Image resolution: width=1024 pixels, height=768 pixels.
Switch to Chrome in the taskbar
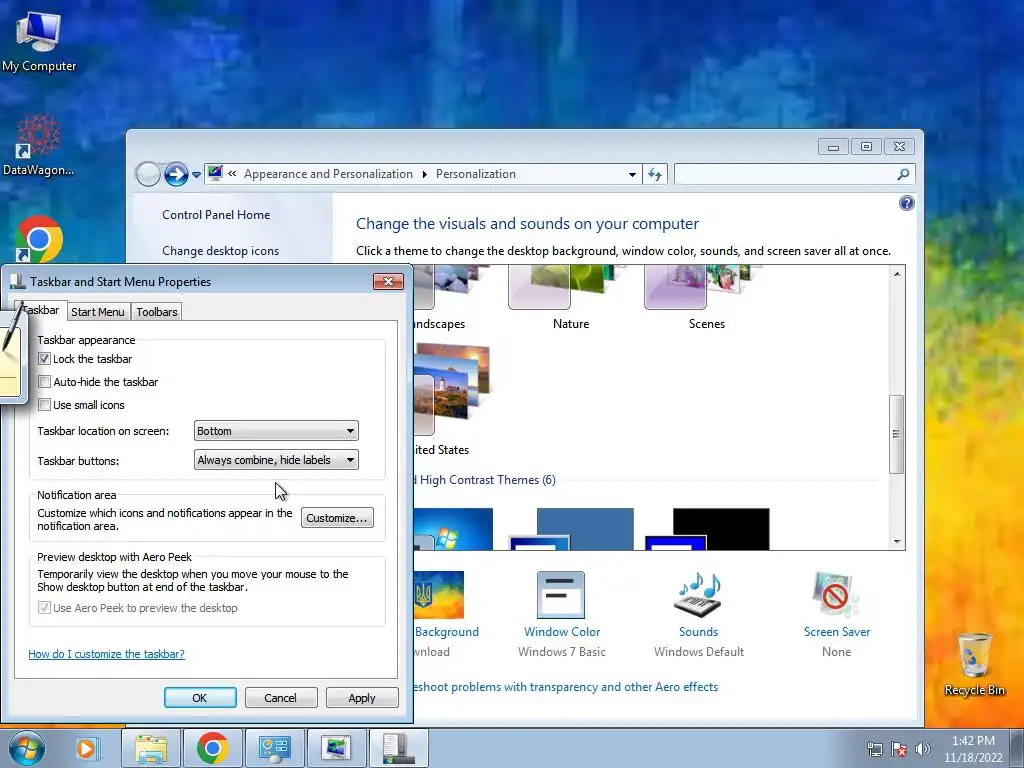[x=213, y=748]
